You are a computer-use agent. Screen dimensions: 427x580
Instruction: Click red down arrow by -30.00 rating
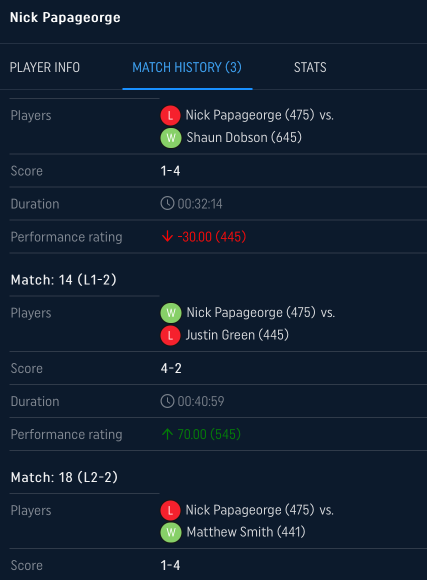coord(167,236)
